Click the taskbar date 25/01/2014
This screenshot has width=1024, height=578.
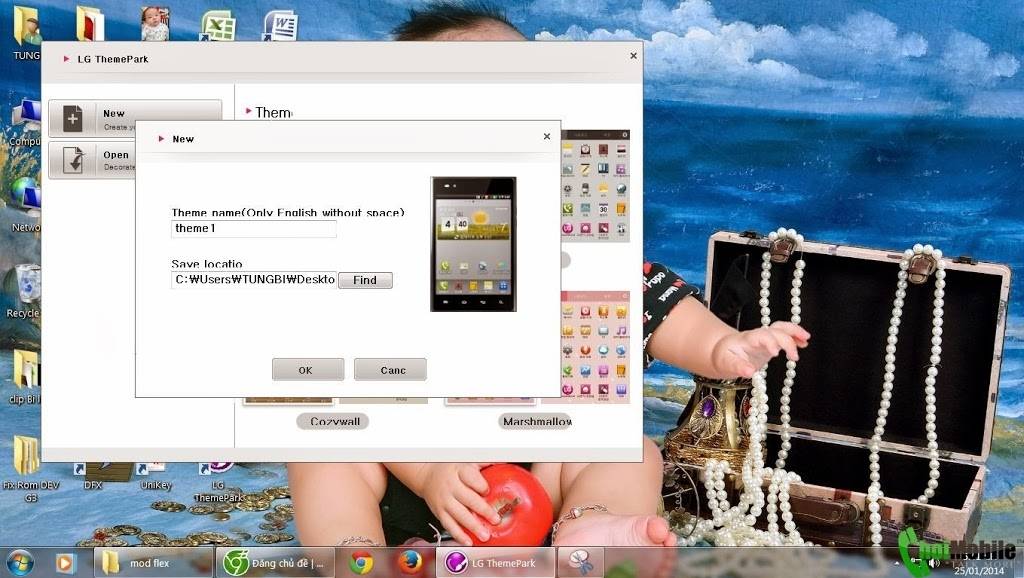pos(978,570)
